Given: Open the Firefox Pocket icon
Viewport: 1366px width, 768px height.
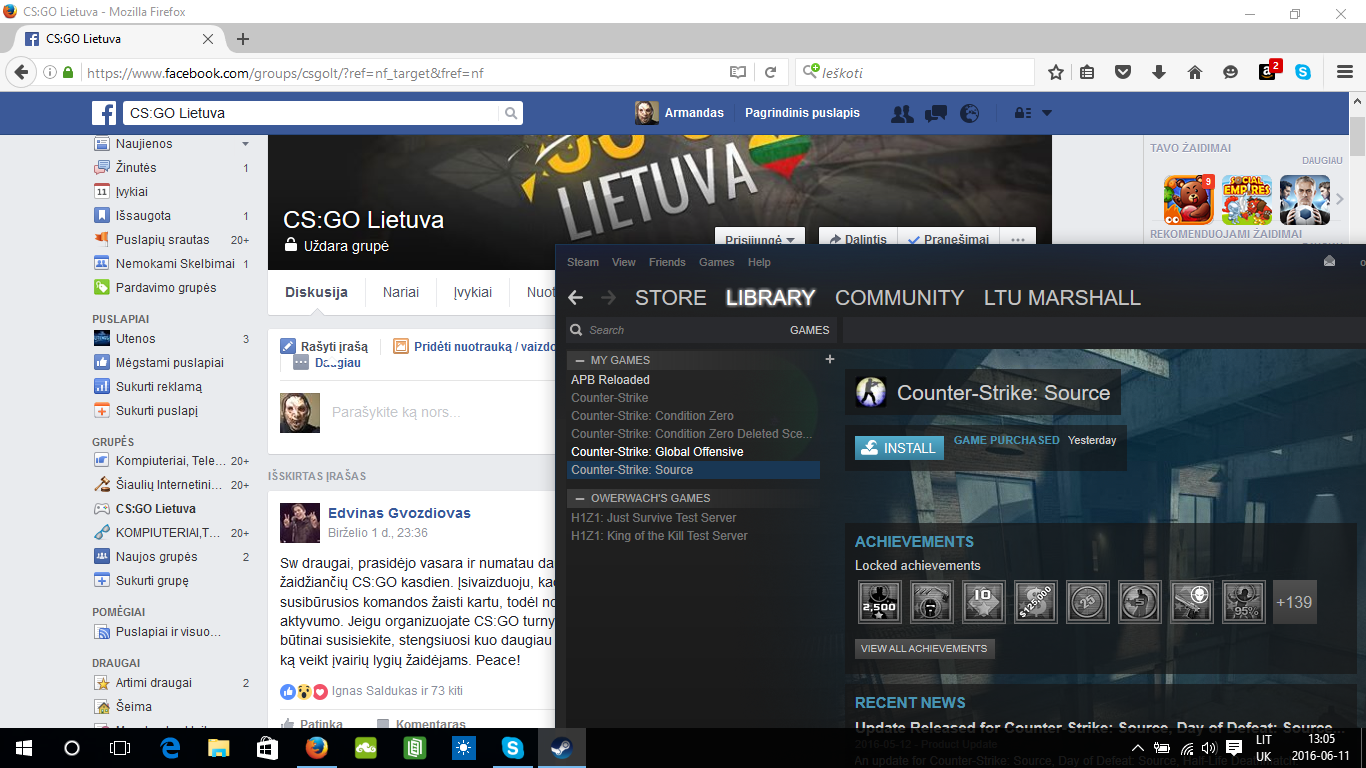Looking at the screenshot, I should point(1123,72).
